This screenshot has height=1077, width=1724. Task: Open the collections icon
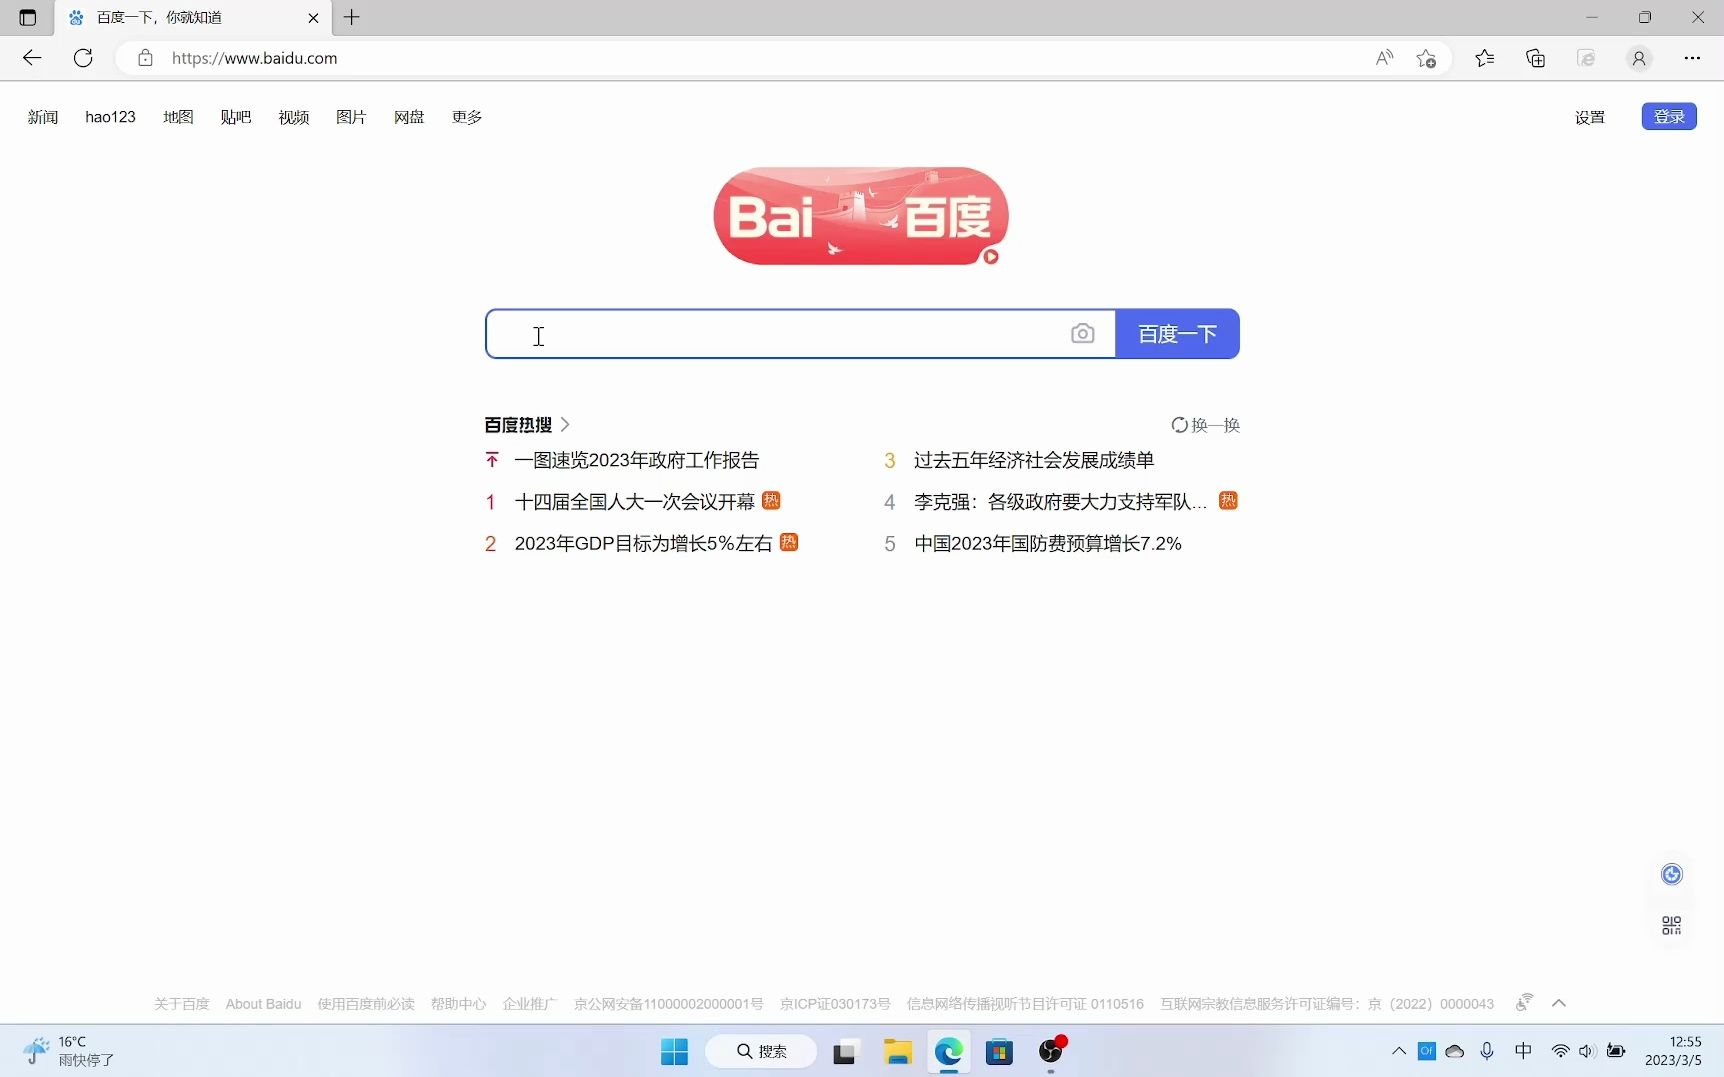(x=1536, y=58)
